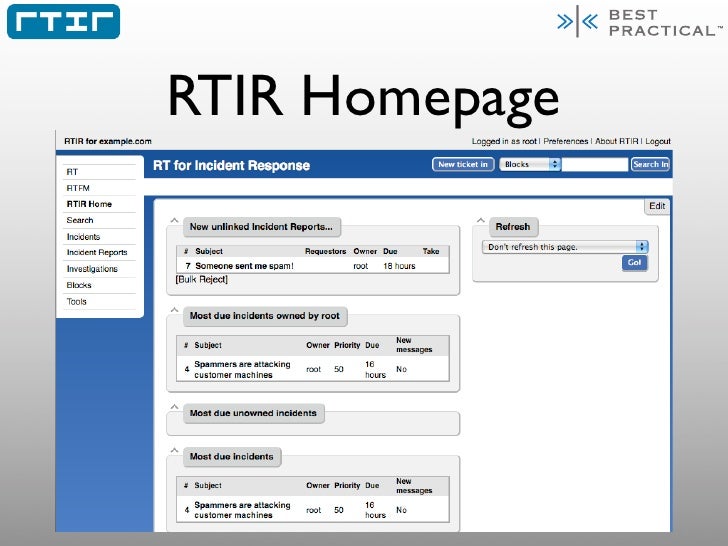Open Investigations in the sidebar
This screenshot has width=728, height=546.
pyautogui.click(x=92, y=269)
